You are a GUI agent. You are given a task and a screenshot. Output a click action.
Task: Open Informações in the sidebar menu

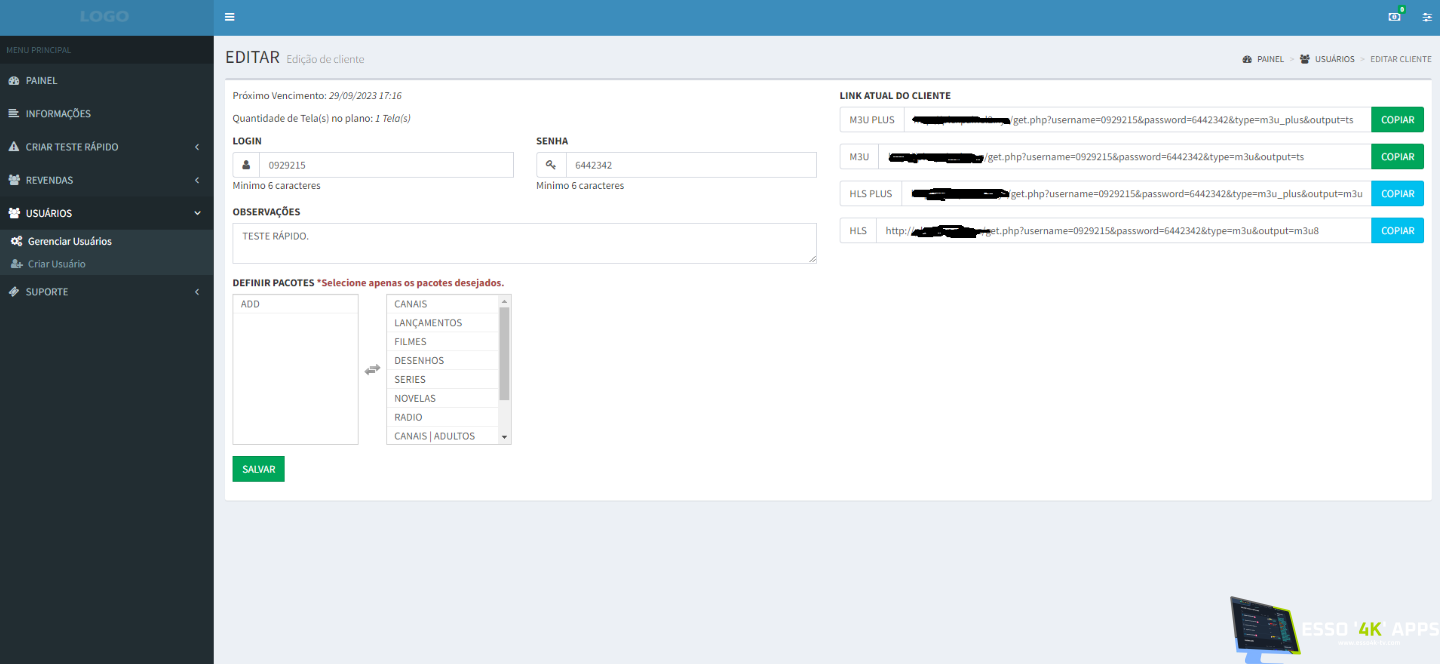pos(58,114)
